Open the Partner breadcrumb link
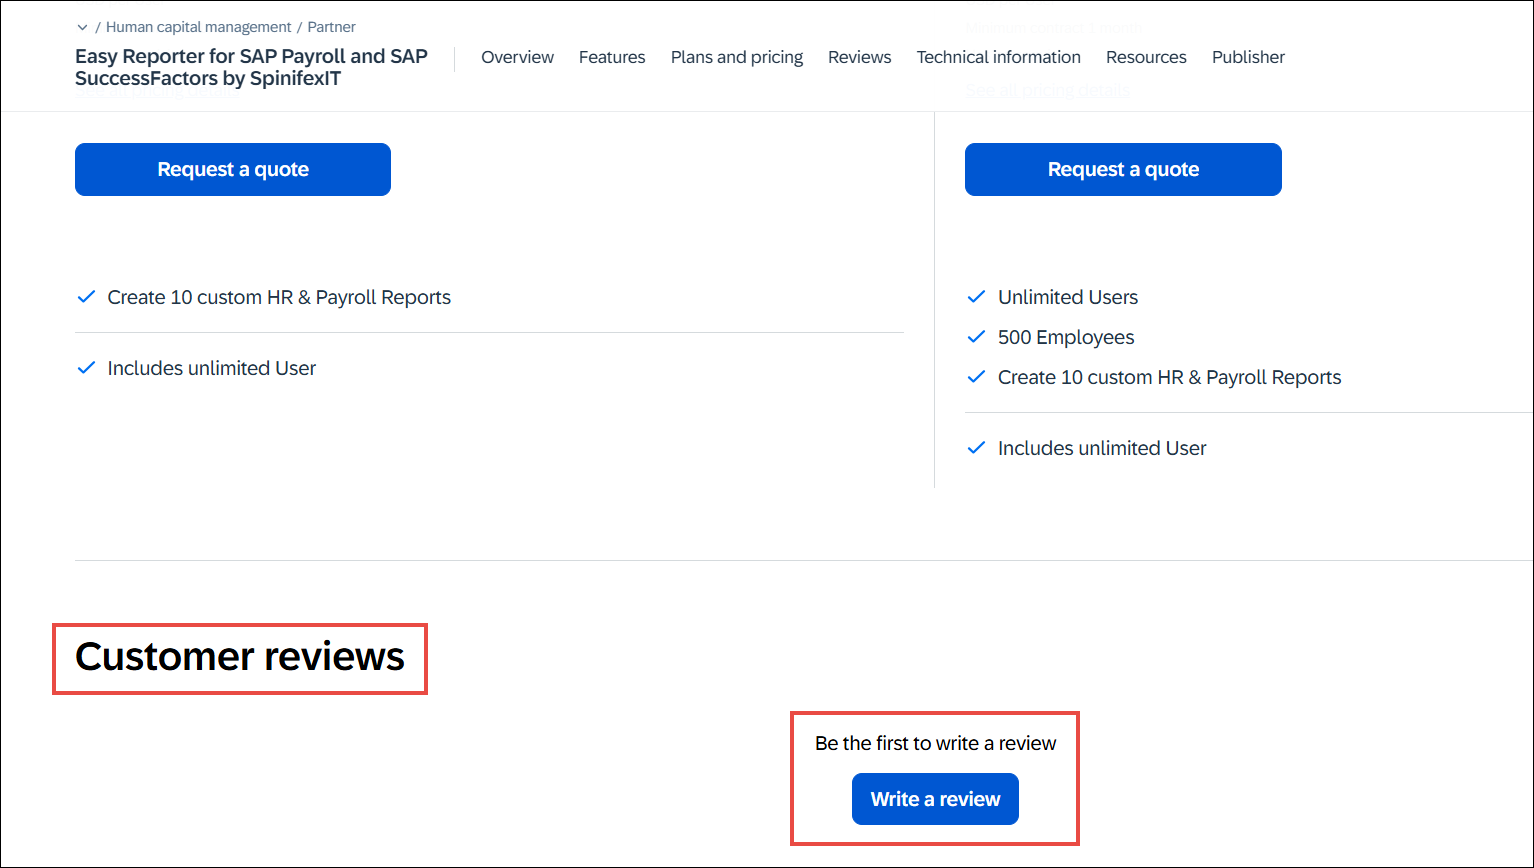1534x868 pixels. [x=331, y=27]
